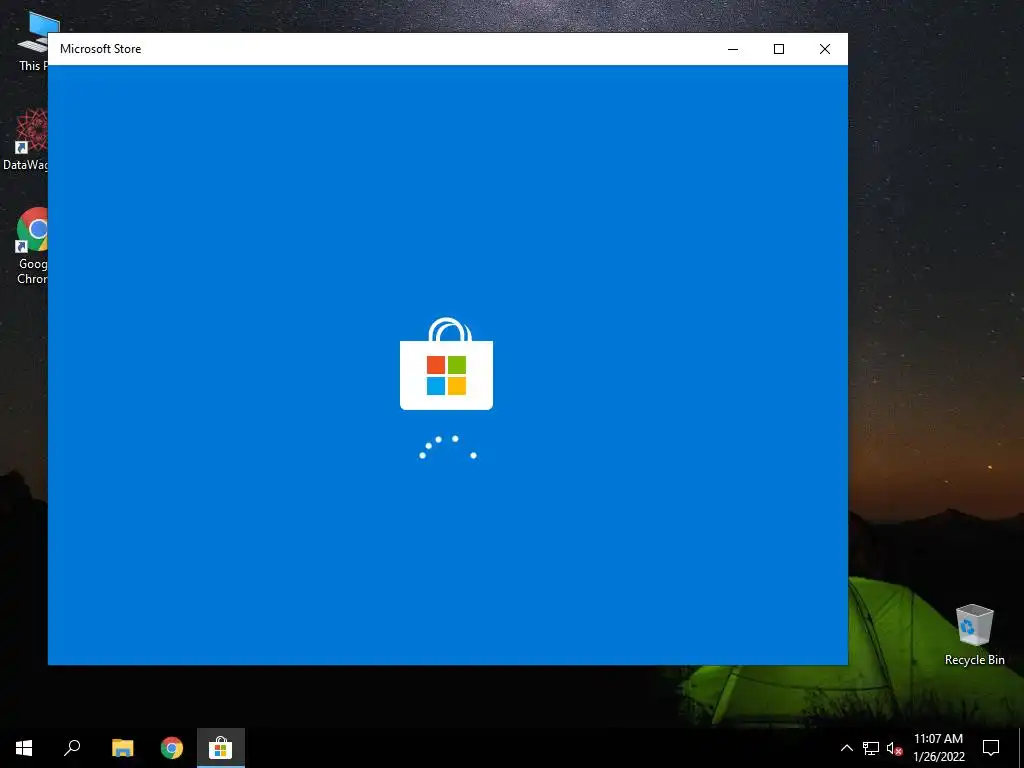Open Google Chrome from the taskbar
Viewport: 1024px width, 768px height.
point(172,748)
